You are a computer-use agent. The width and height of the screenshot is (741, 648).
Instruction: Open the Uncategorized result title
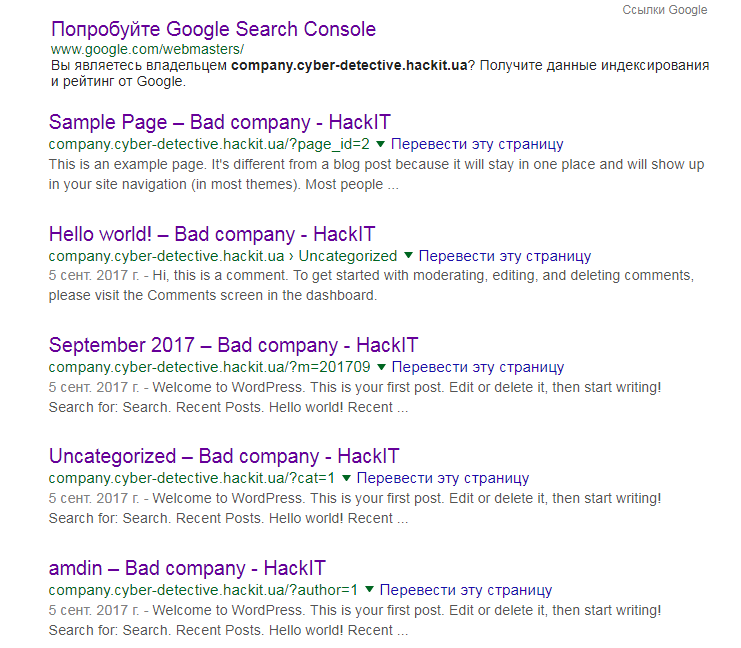[x=224, y=457]
